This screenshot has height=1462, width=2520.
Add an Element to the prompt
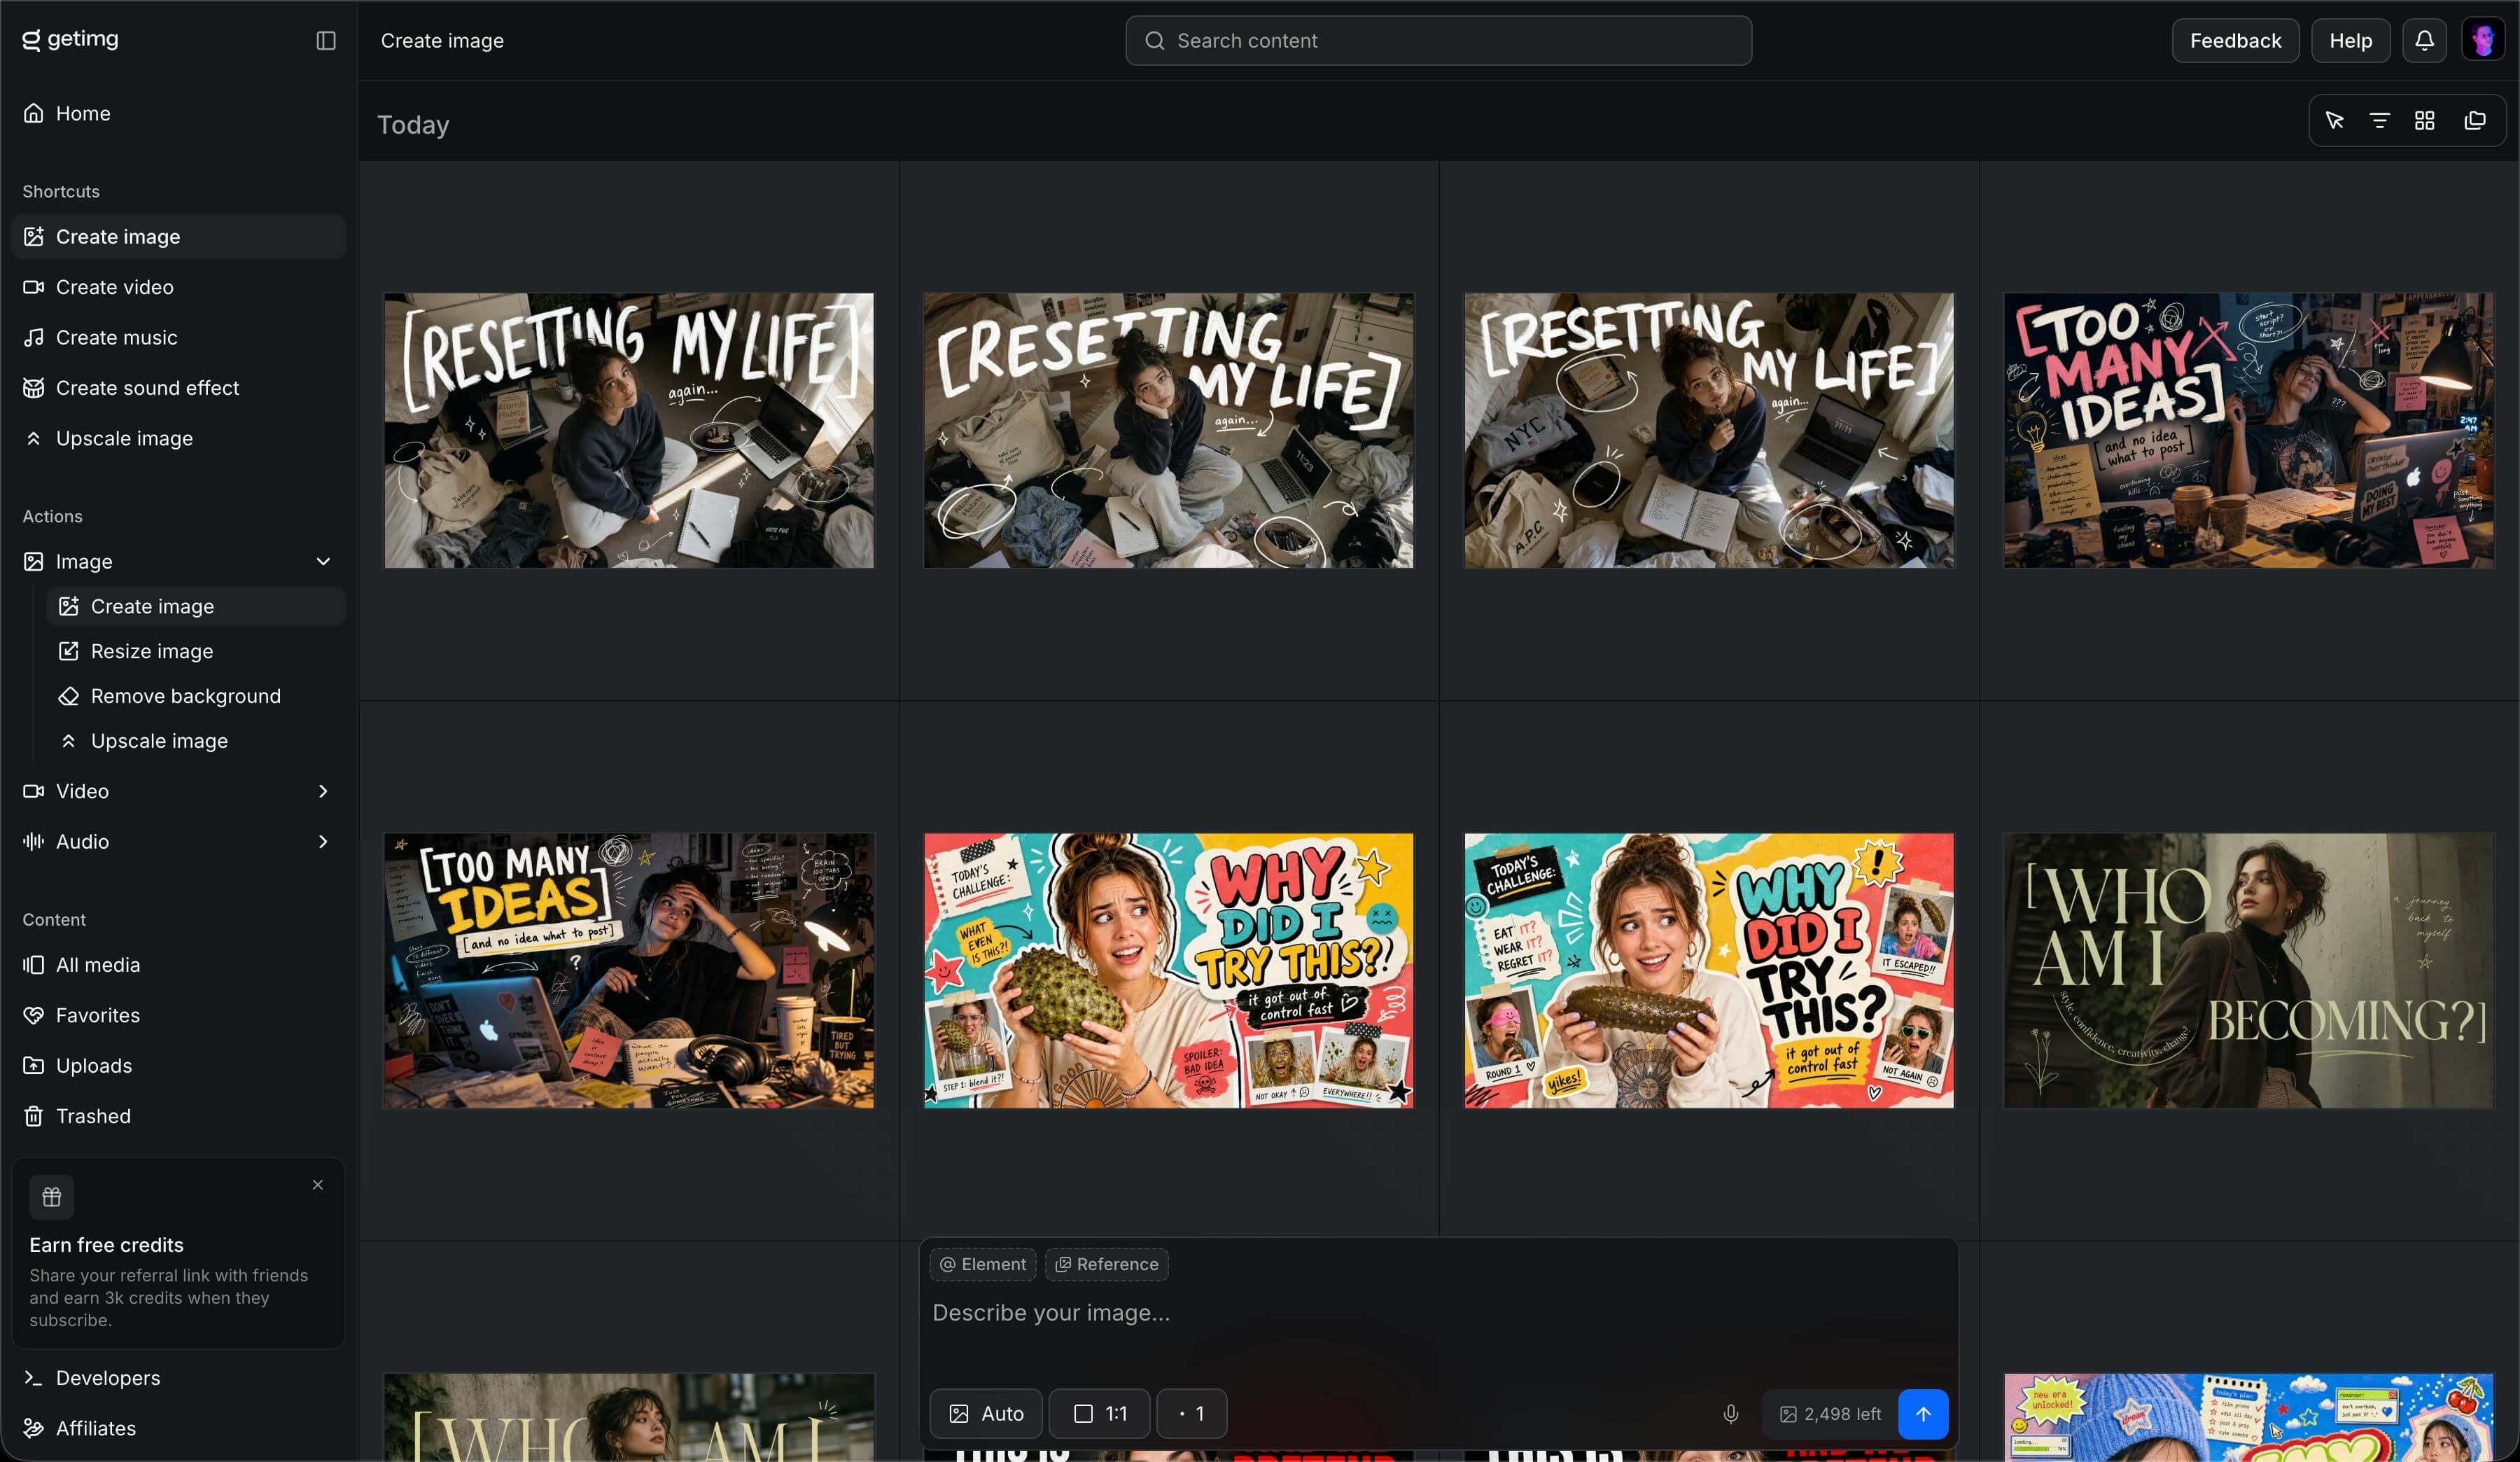(983, 1264)
